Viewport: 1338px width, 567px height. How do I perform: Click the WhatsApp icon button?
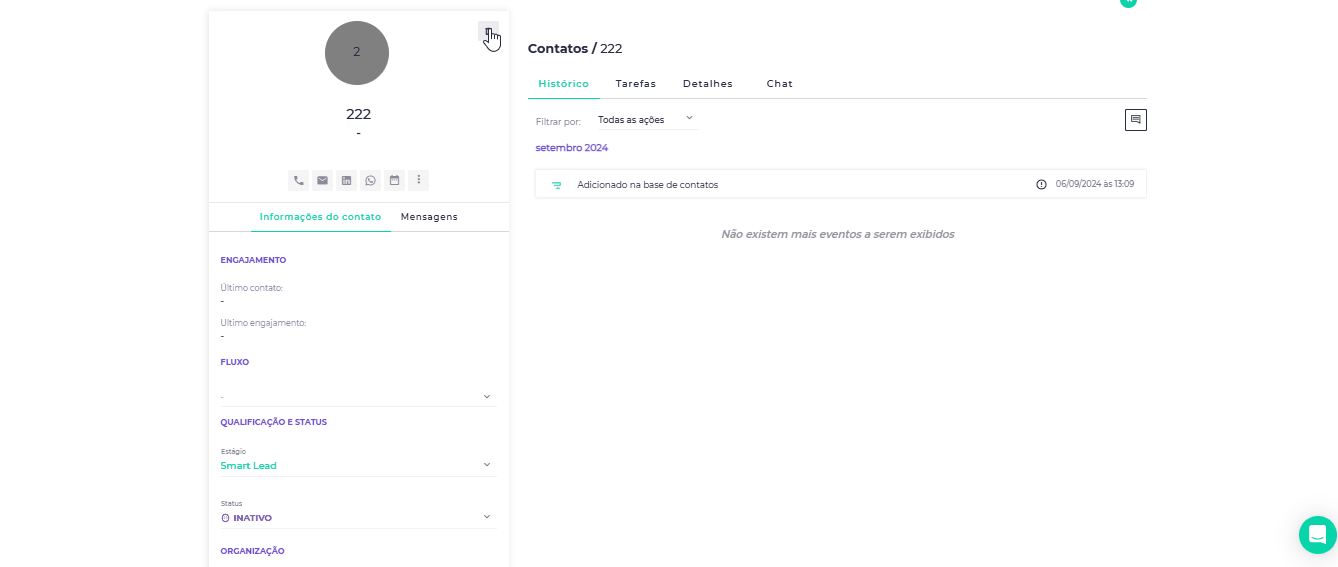click(370, 180)
